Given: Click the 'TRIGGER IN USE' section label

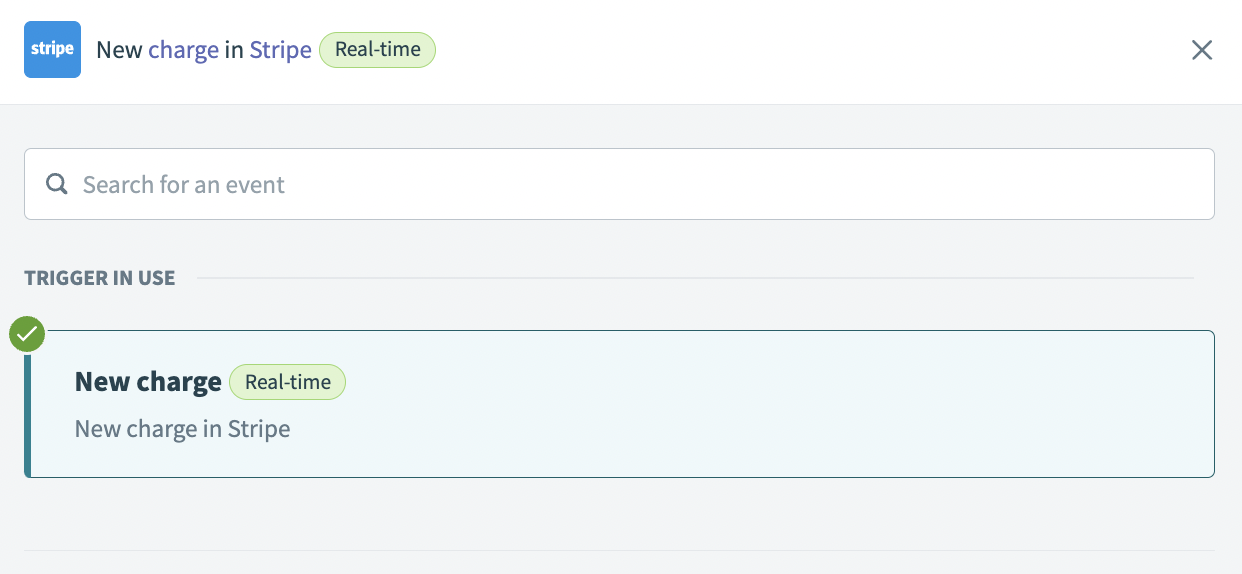Looking at the screenshot, I should 100,278.
